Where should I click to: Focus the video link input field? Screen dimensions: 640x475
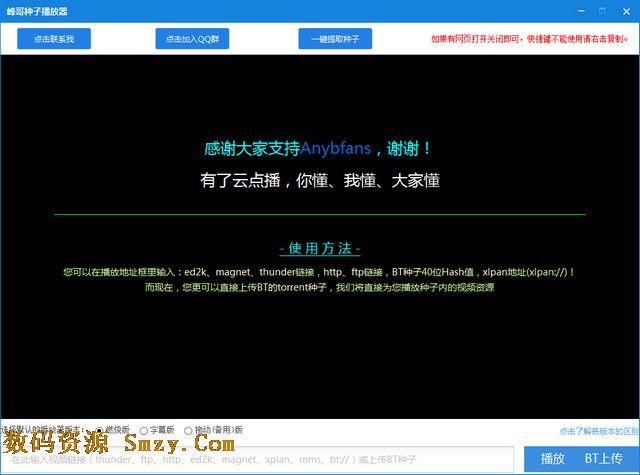[257, 459]
